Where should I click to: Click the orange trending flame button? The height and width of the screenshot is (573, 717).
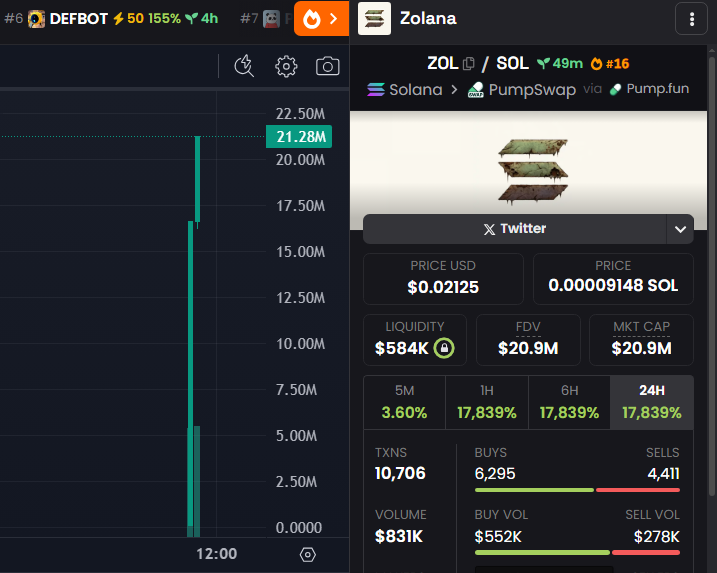click(321, 18)
